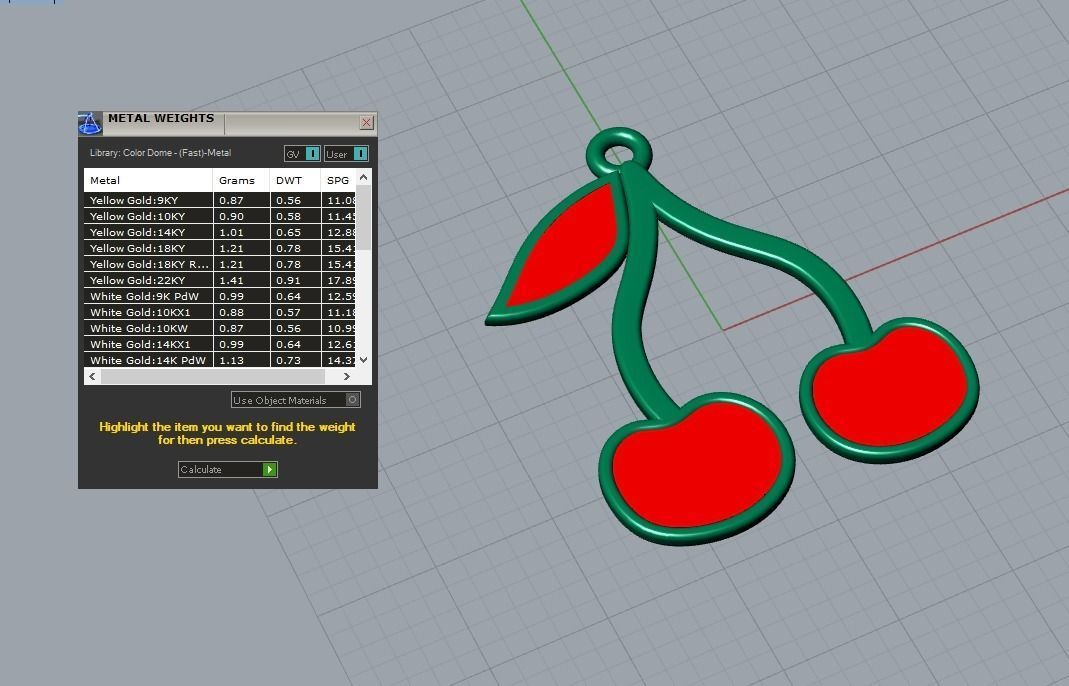Image resolution: width=1069 pixels, height=686 pixels.
Task: Click DWT value 0.65
Action: 288,232
